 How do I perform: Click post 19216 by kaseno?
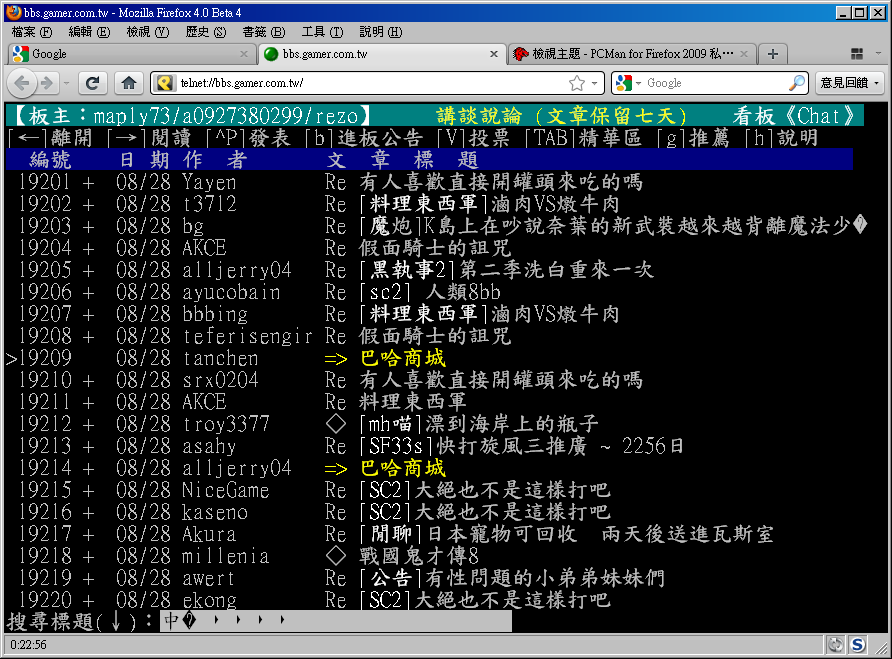314,512
